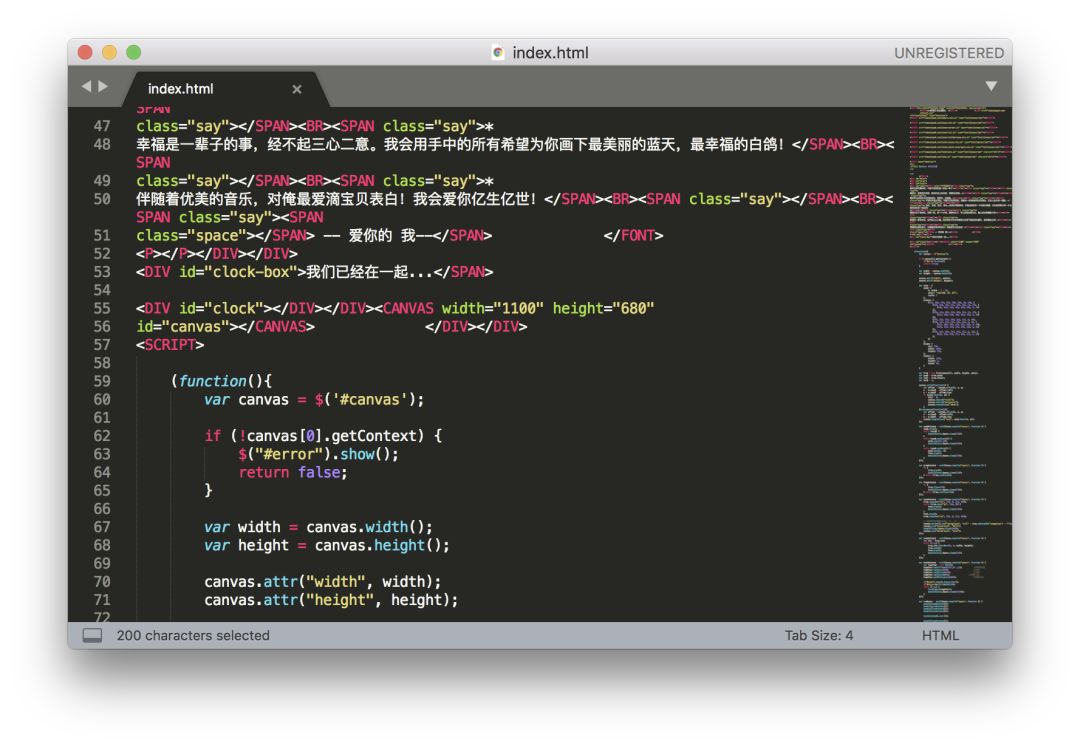Click the </FONT> closing tag on line 51
Image resolution: width=1080 pixels, height=746 pixels.
634,235
